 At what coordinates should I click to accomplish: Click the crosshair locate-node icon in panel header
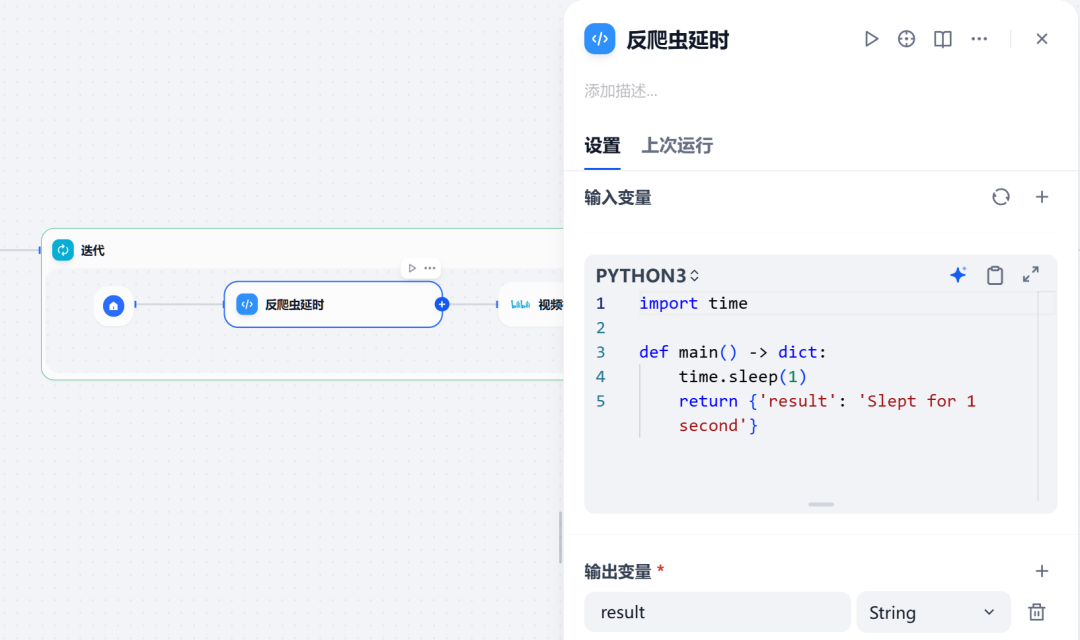point(906,39)
